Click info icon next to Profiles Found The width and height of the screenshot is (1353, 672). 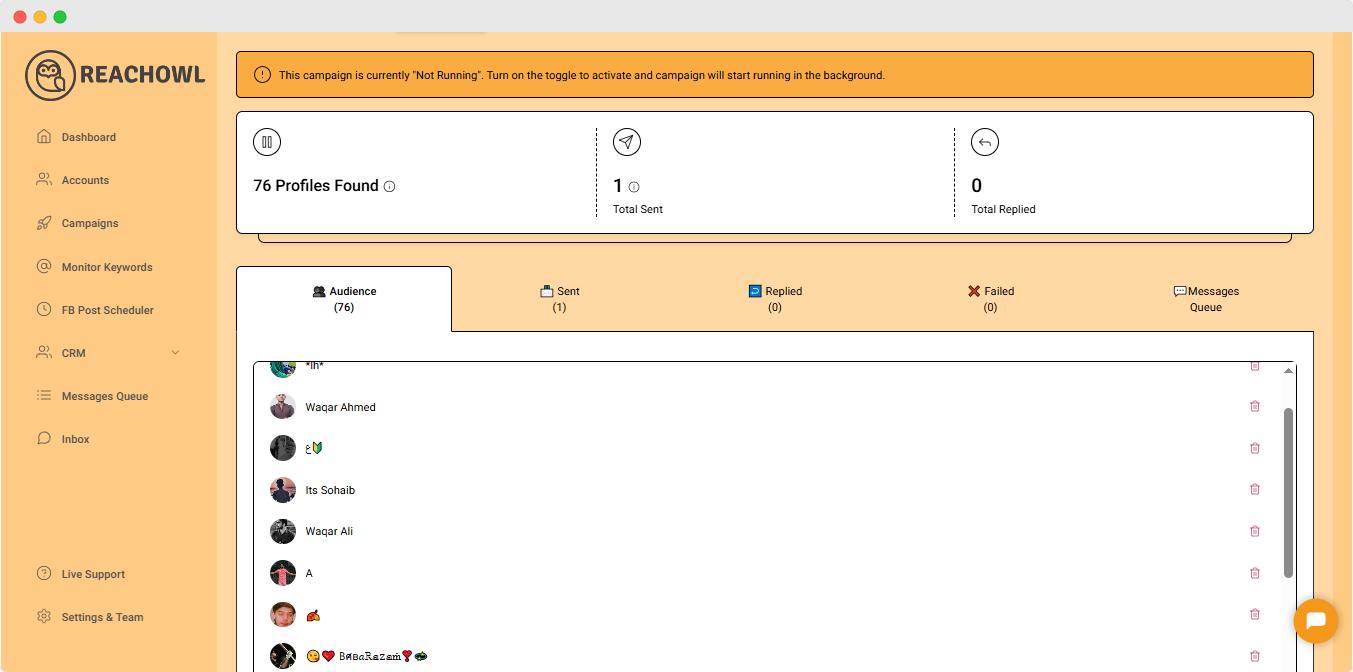(390, 186)
